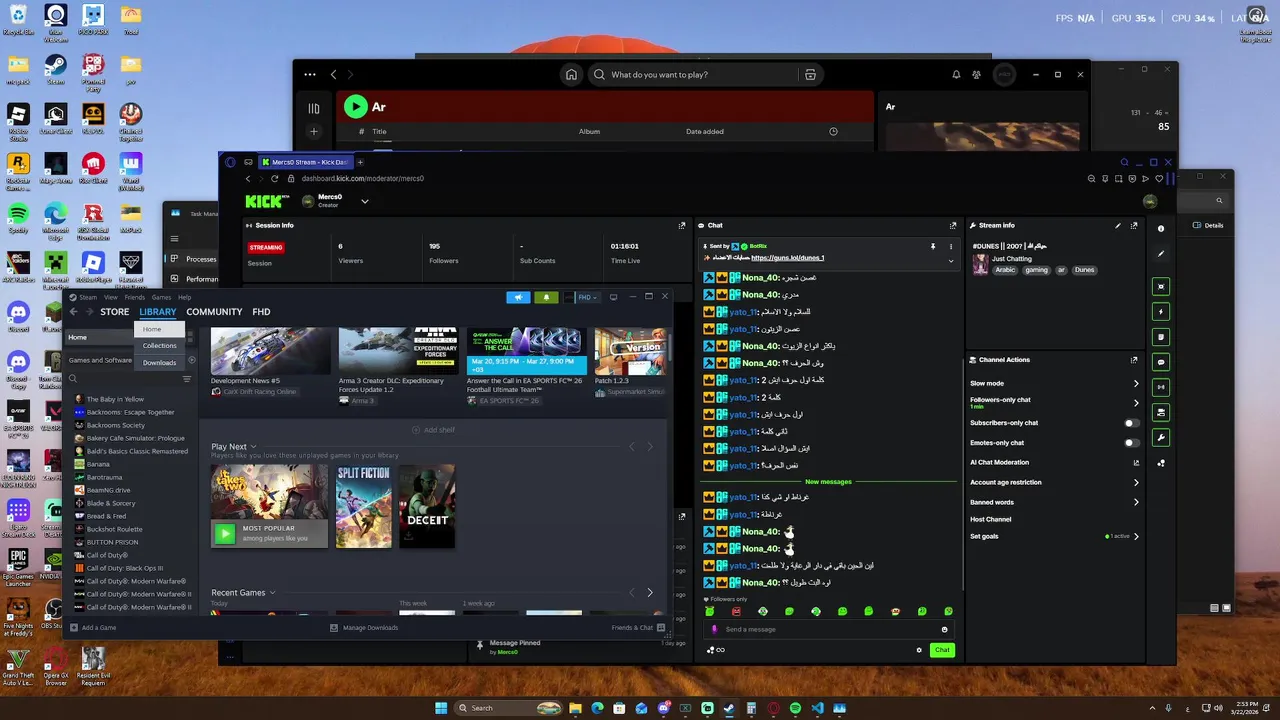Pop out the Session info panel
Image resolution: width=1280 pixels, height=720 pixels.
pos(682,225)
